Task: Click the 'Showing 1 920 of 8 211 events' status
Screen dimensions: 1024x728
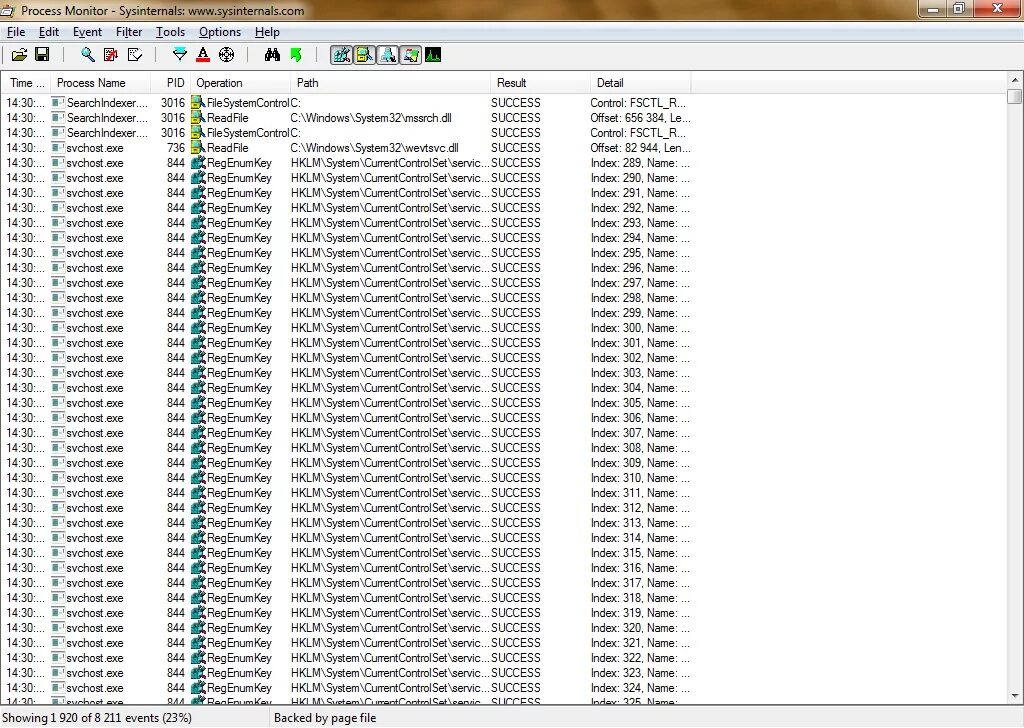Action: [x=97, y=718]
